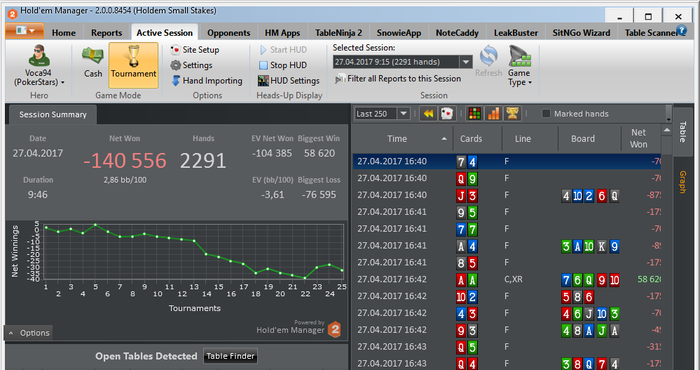Open Site Setup options
700x370 pixels.
tap(195, 50)
